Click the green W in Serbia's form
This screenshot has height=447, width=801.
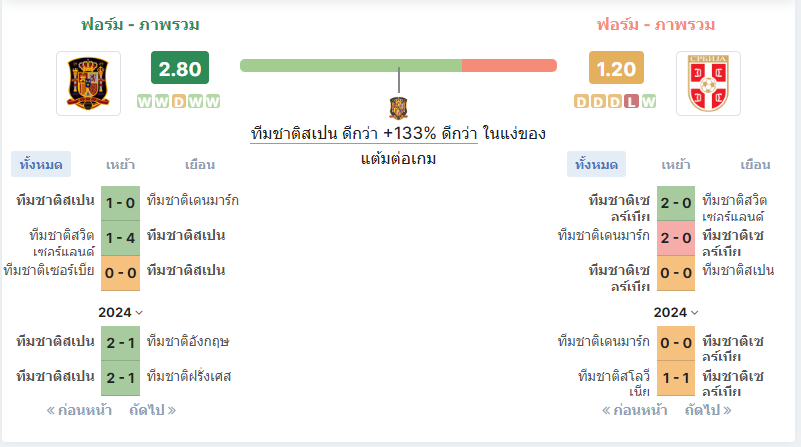coord(649,101)
